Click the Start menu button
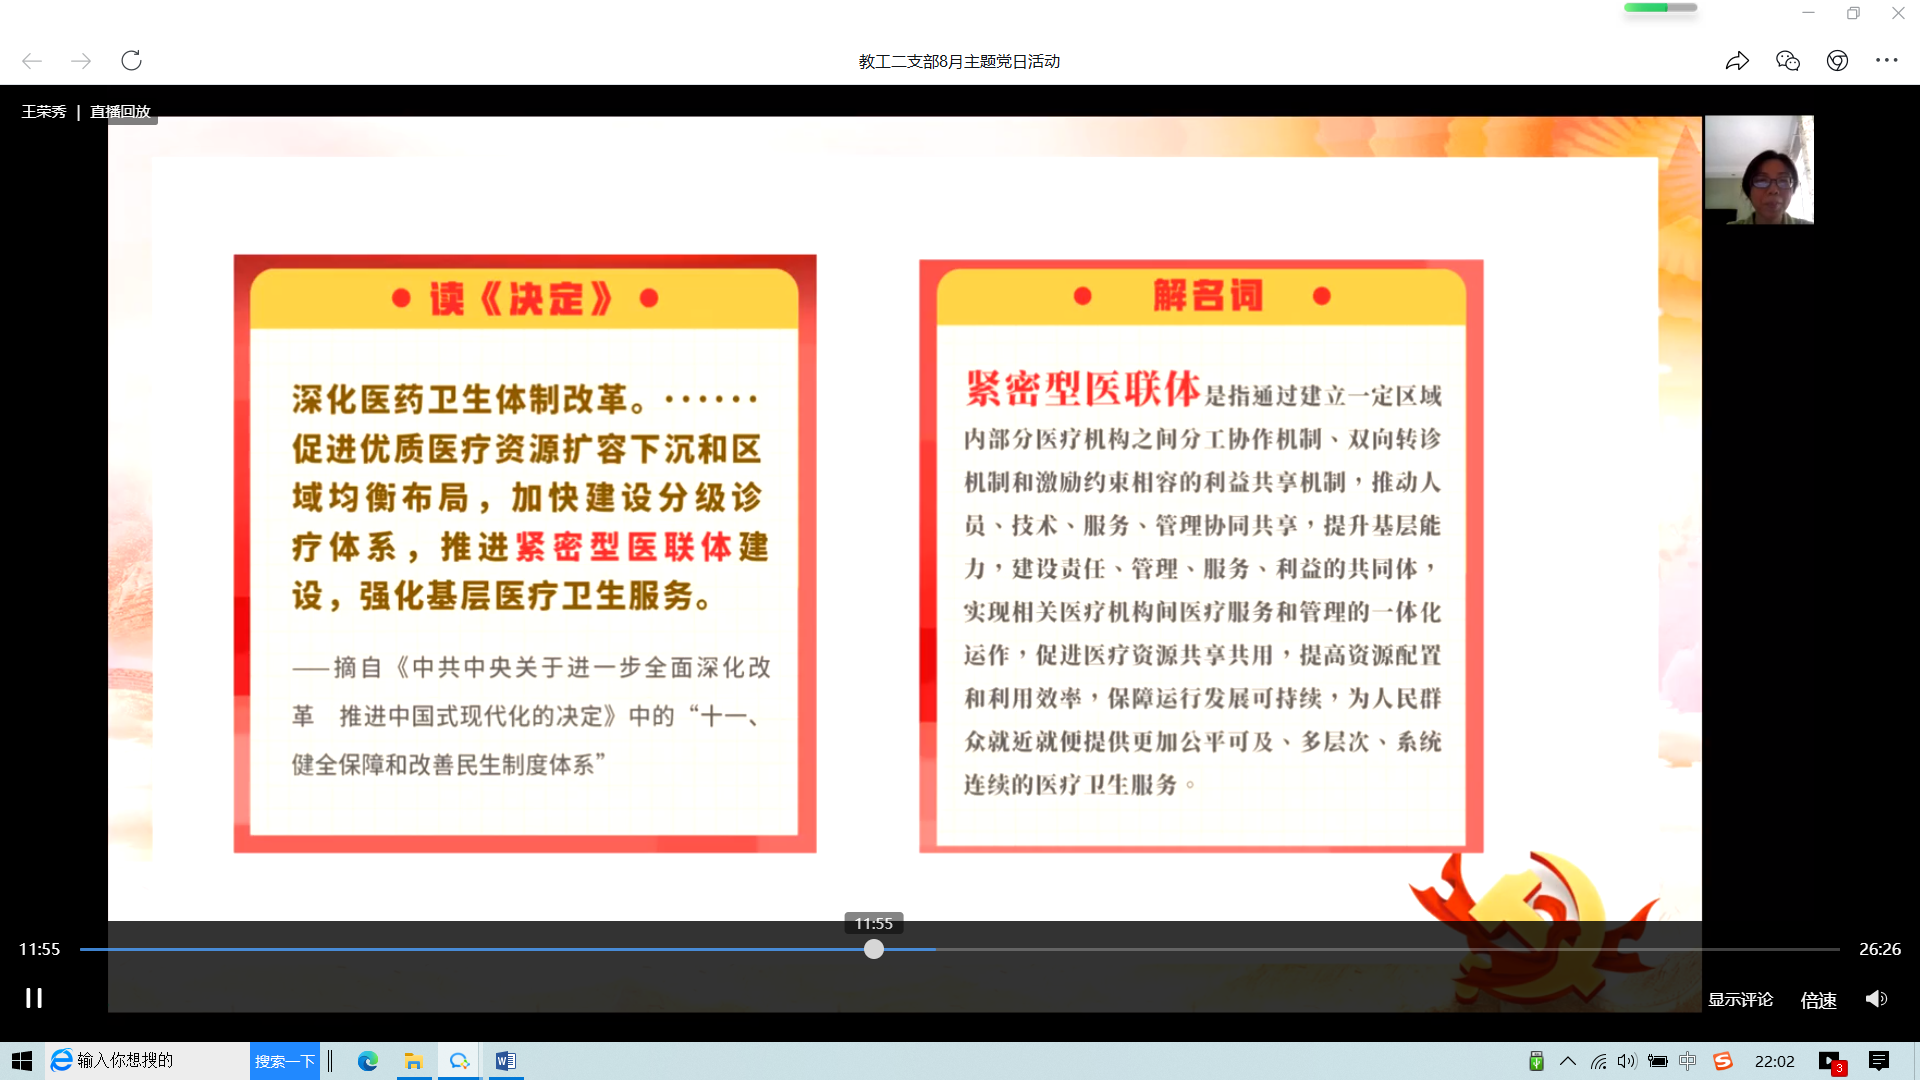Viewport: 1920px width, 1080px height. [x=20, y=1061]
